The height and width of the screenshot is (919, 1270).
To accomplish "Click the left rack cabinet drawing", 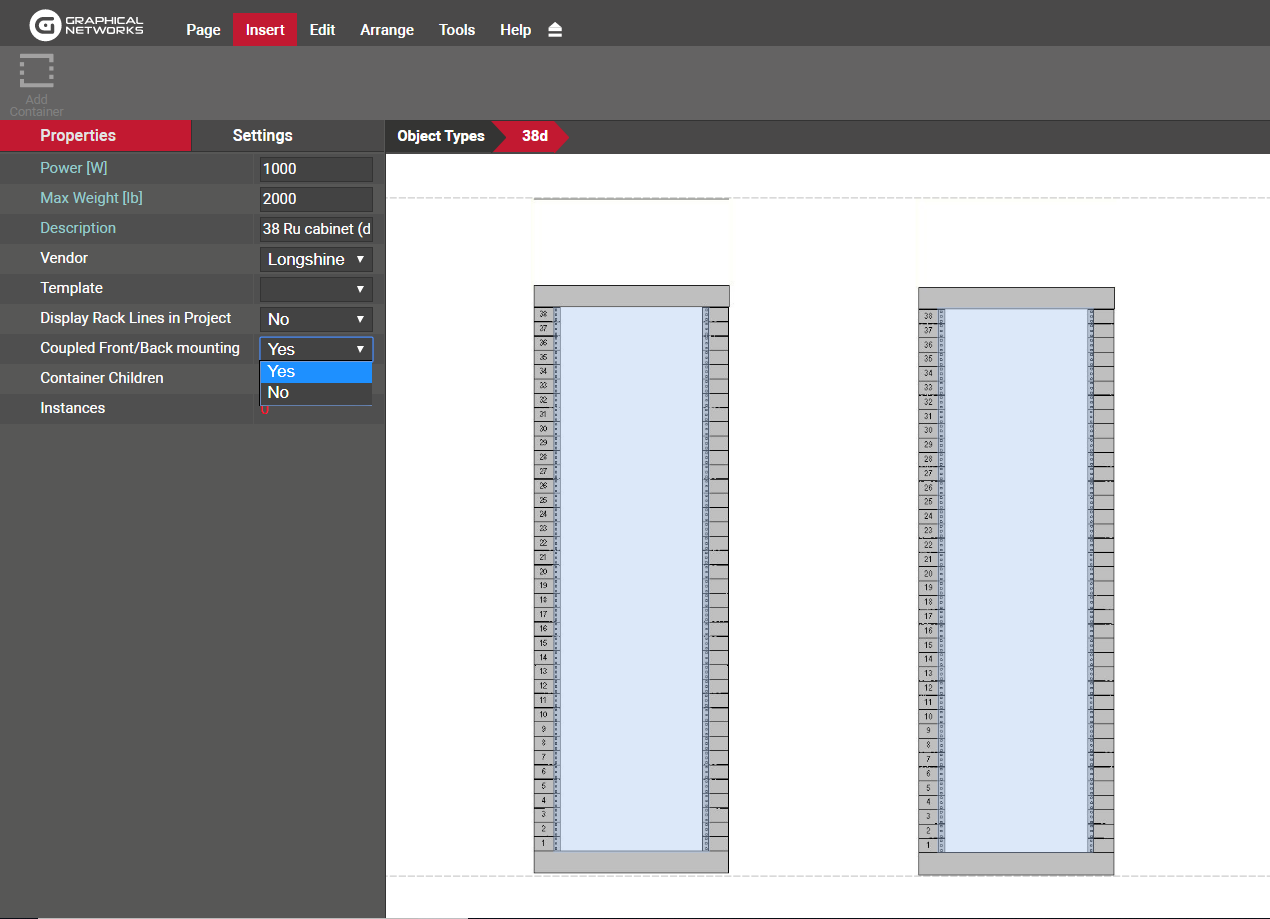I will pyautogui.click(x=631, y=578).
